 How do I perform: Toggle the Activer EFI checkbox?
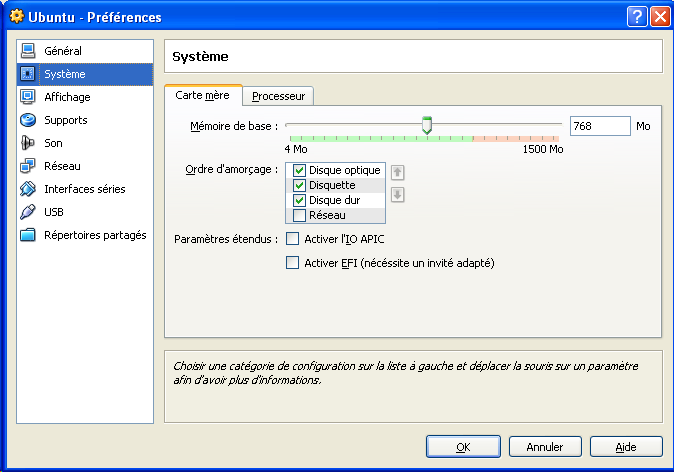[x=293, y=263]
